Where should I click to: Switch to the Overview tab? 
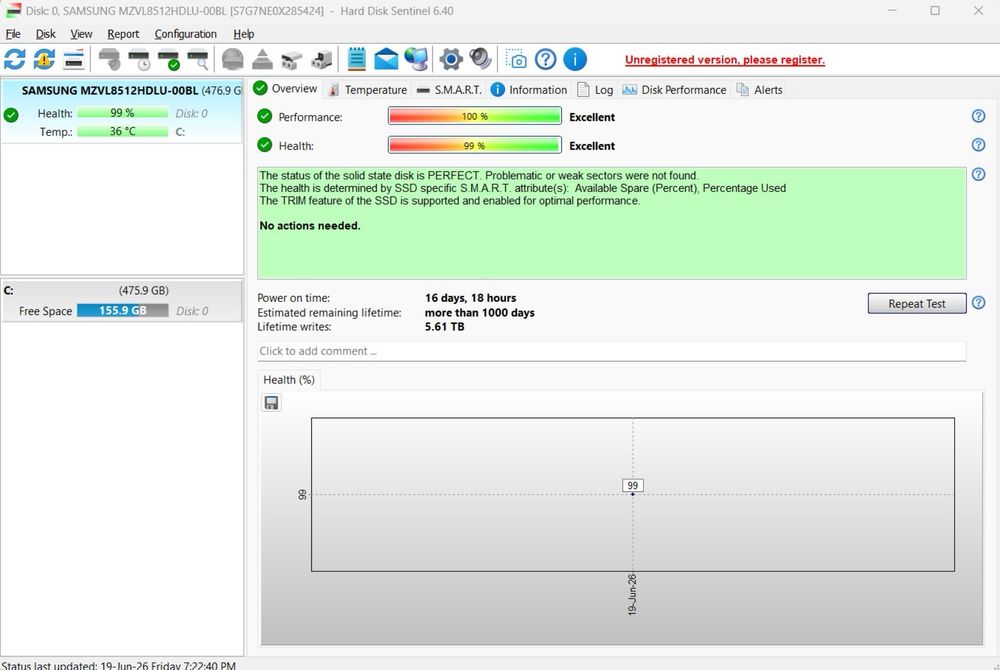pyautogui.click(x=286, y=89)
